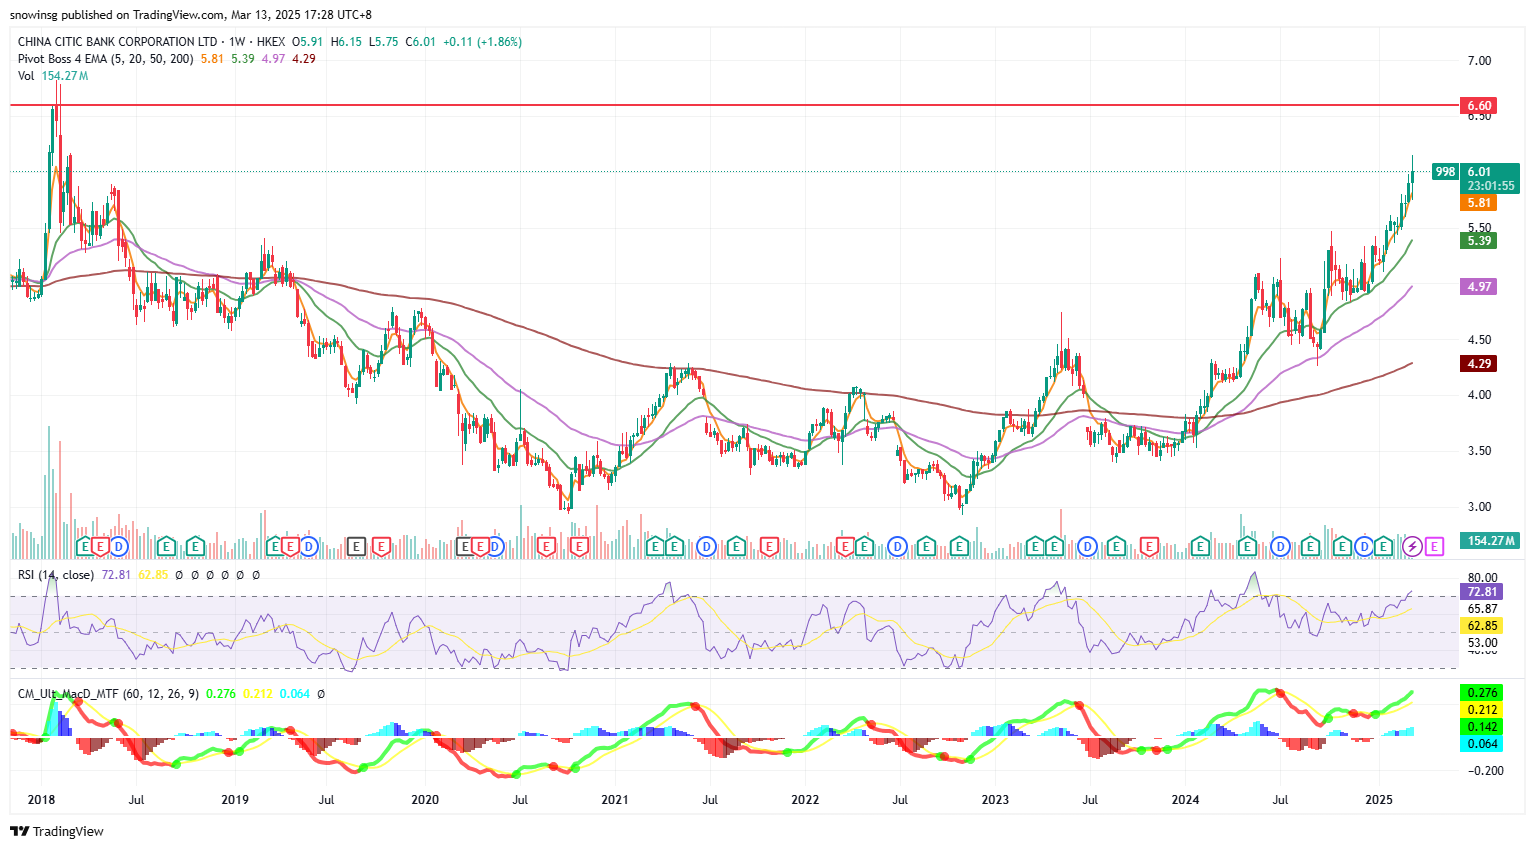The image size is (1535, 849).
Task: Click the green 0.142 MACD axis label
Action: (1481, 727)
